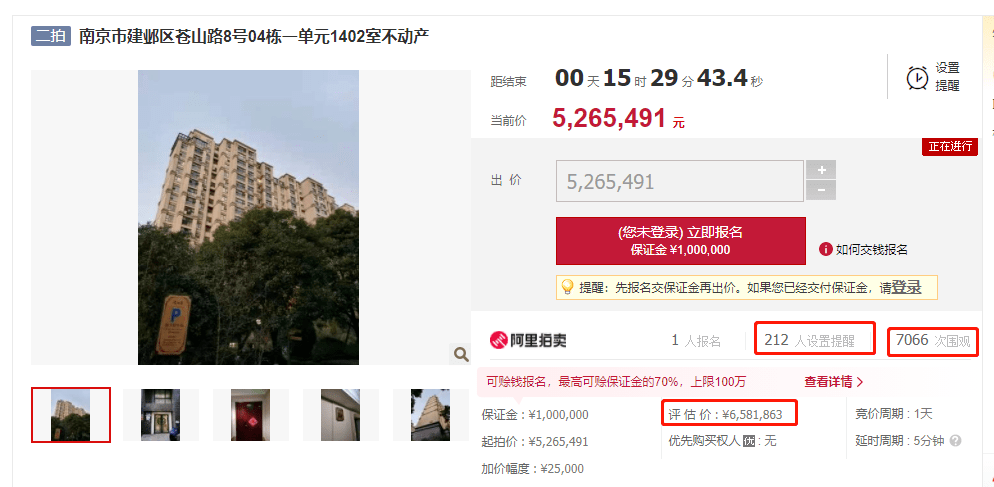Click the 设置提醒 text label
The height and width of the screenshot is (487, 994).
947,77
